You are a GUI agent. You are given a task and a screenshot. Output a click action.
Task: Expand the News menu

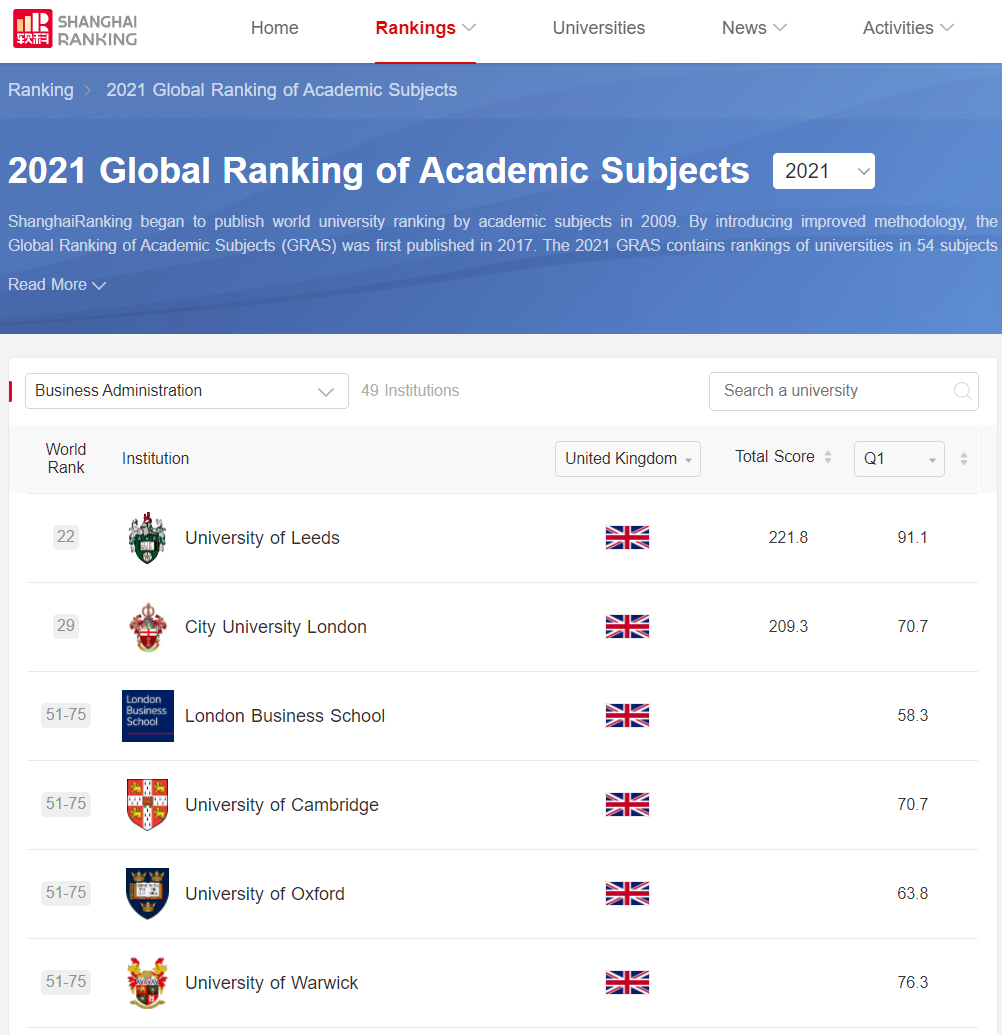click(x=754, y=28)
